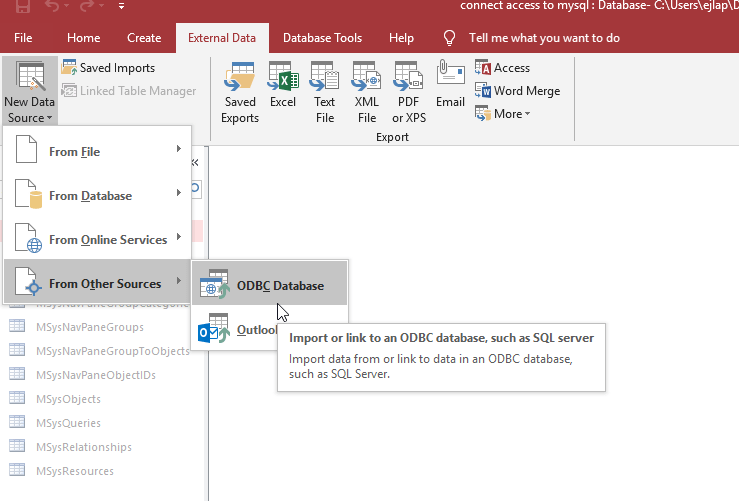Export to Access database

pos(502,68)
